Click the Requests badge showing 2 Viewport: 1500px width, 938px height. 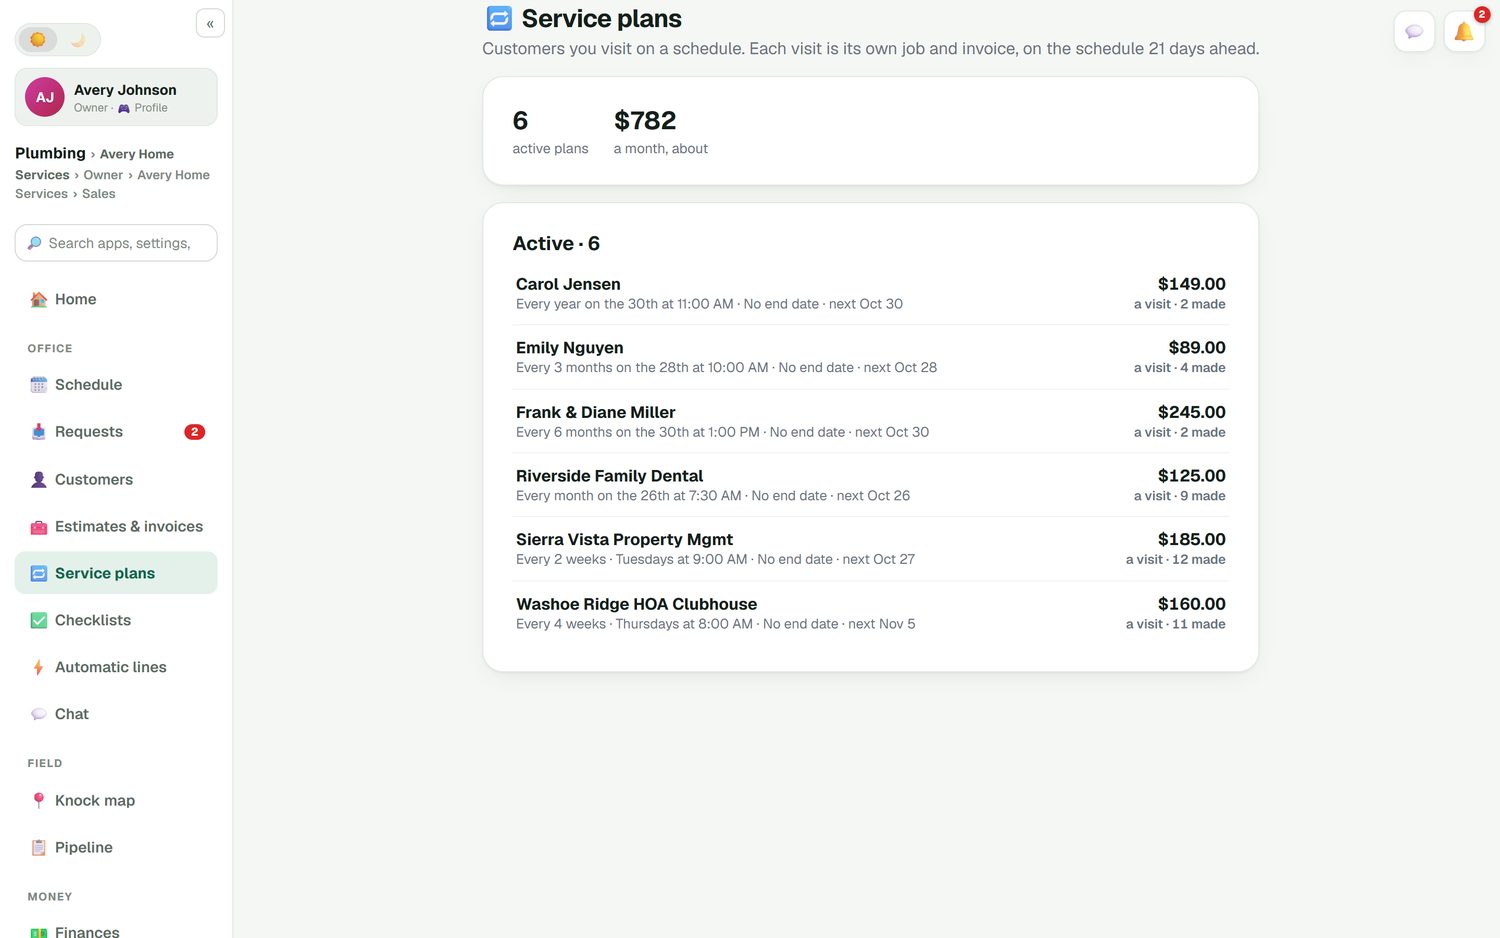coord(194,432)
